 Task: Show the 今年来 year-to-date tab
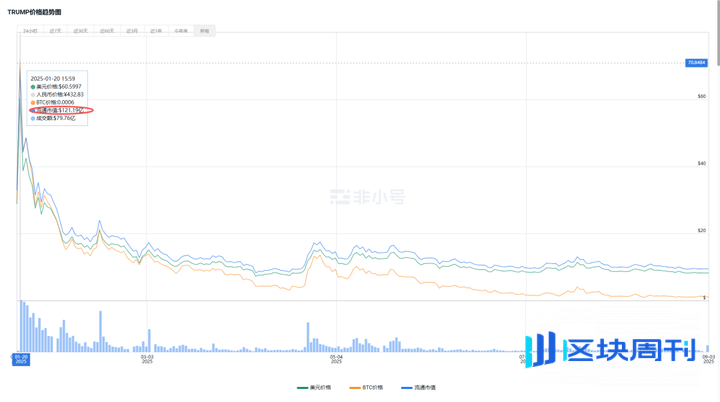[181, 31]
